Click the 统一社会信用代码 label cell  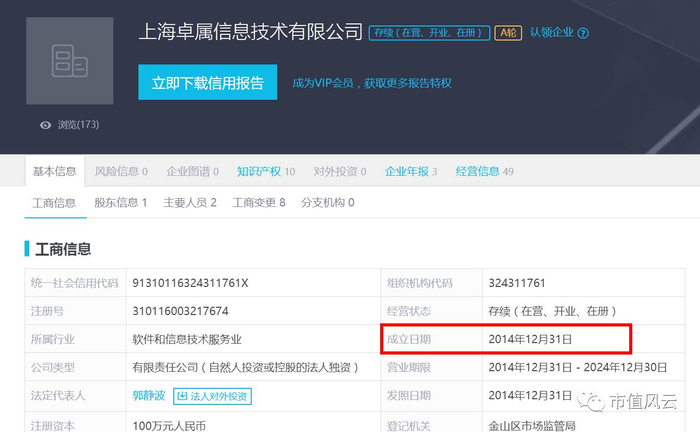click(x=75, y=283)
